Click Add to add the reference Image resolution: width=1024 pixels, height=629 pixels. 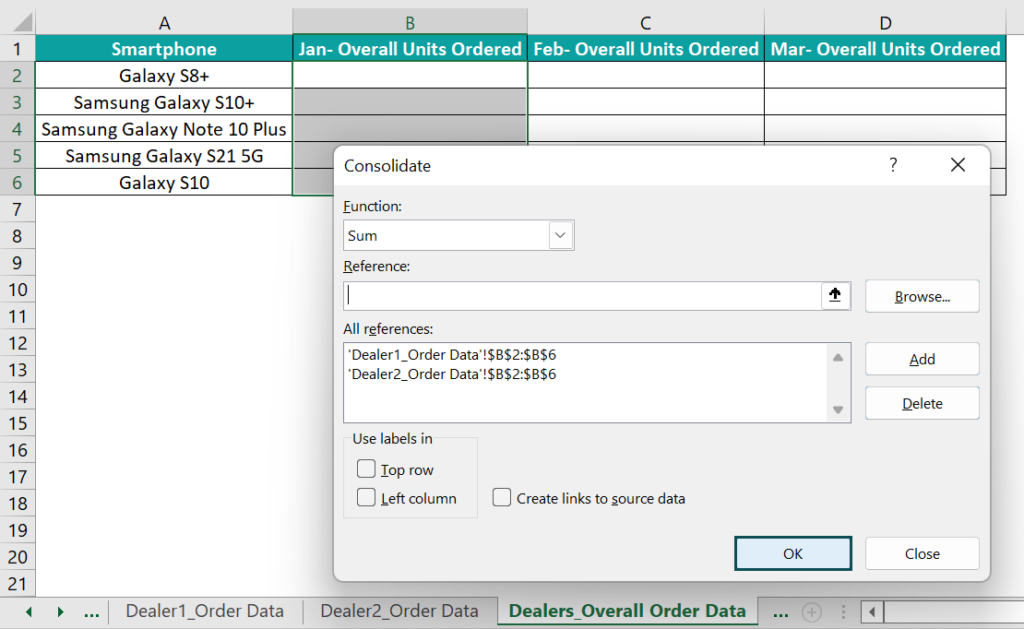[922, 359]
